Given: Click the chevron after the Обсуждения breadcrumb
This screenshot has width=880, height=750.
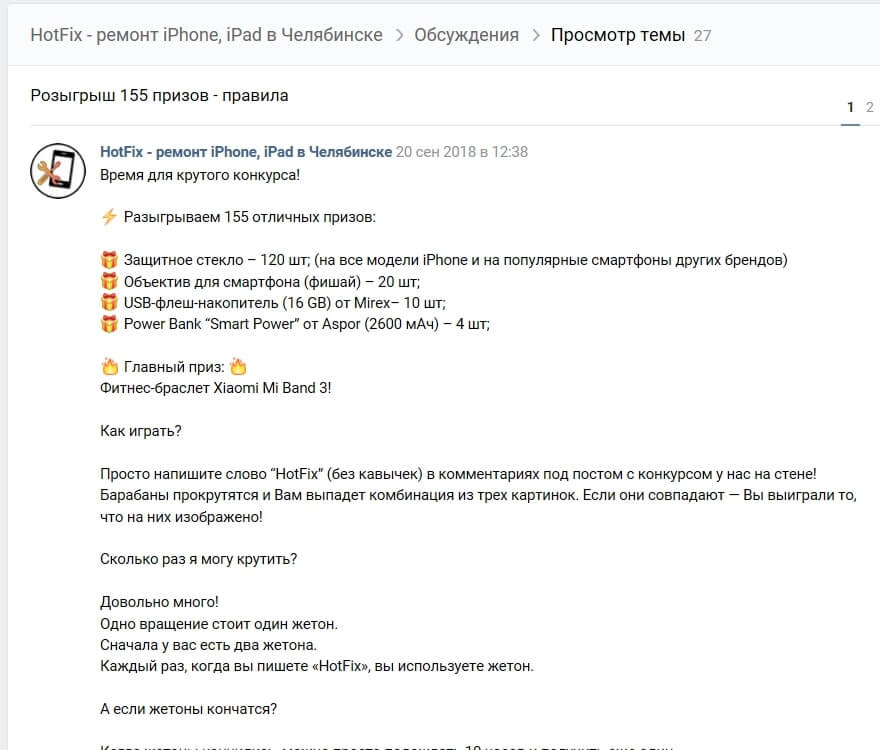Looking at the screenshot, I should tap(535, 35).
